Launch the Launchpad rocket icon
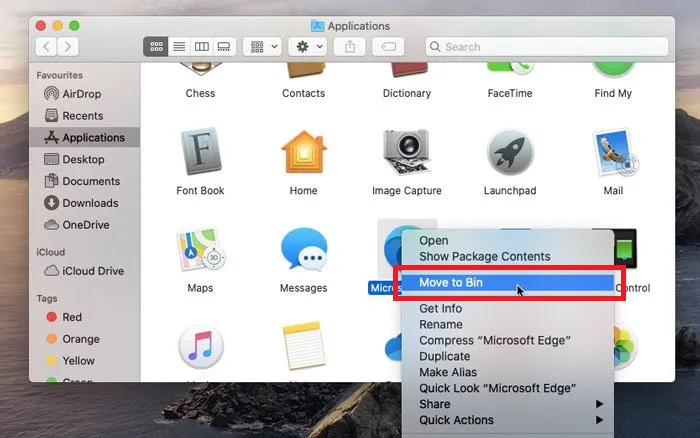The width and height of the screenshot is (700, 438). point(510,152)
